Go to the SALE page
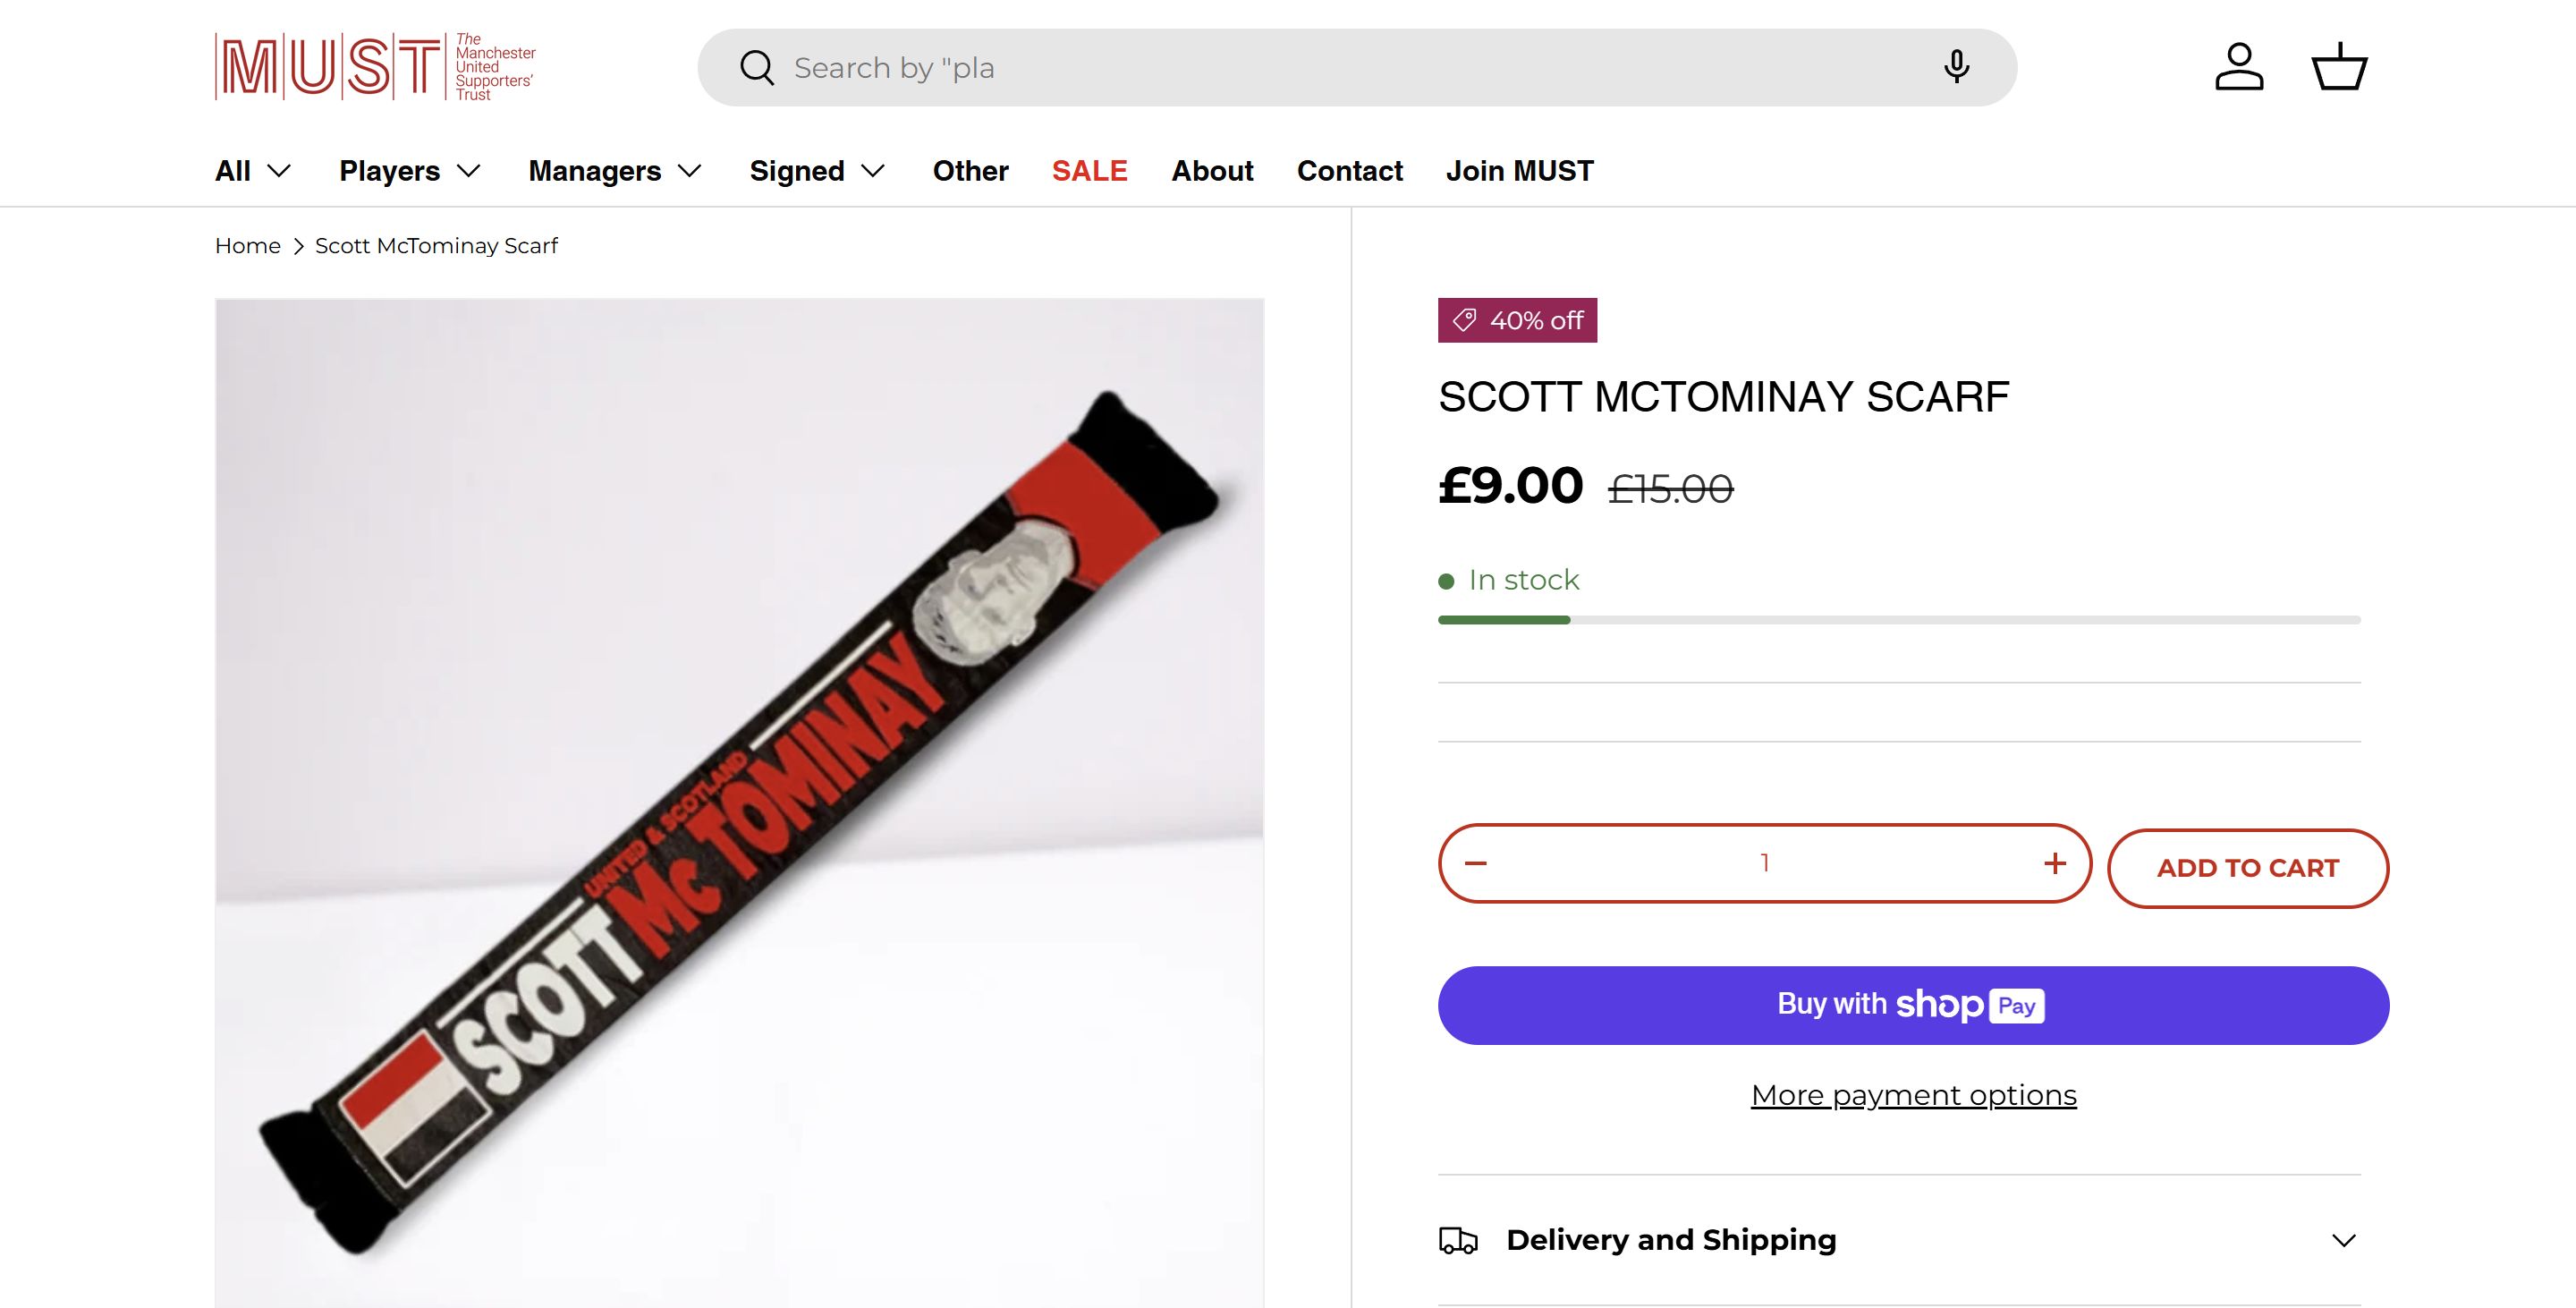The image size is (2576, 1308). (1089, 171)
